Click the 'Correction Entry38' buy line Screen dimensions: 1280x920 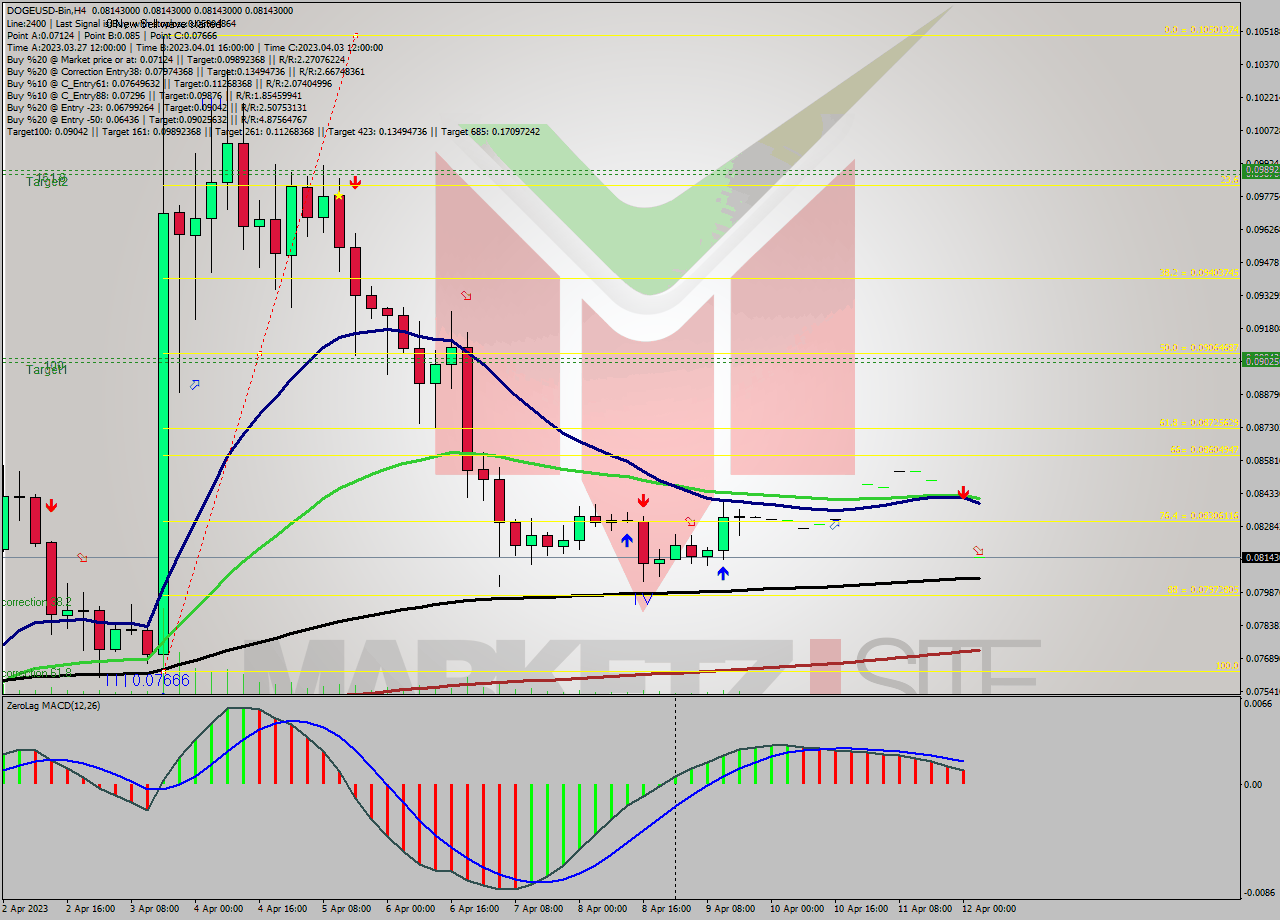[186, 71]
